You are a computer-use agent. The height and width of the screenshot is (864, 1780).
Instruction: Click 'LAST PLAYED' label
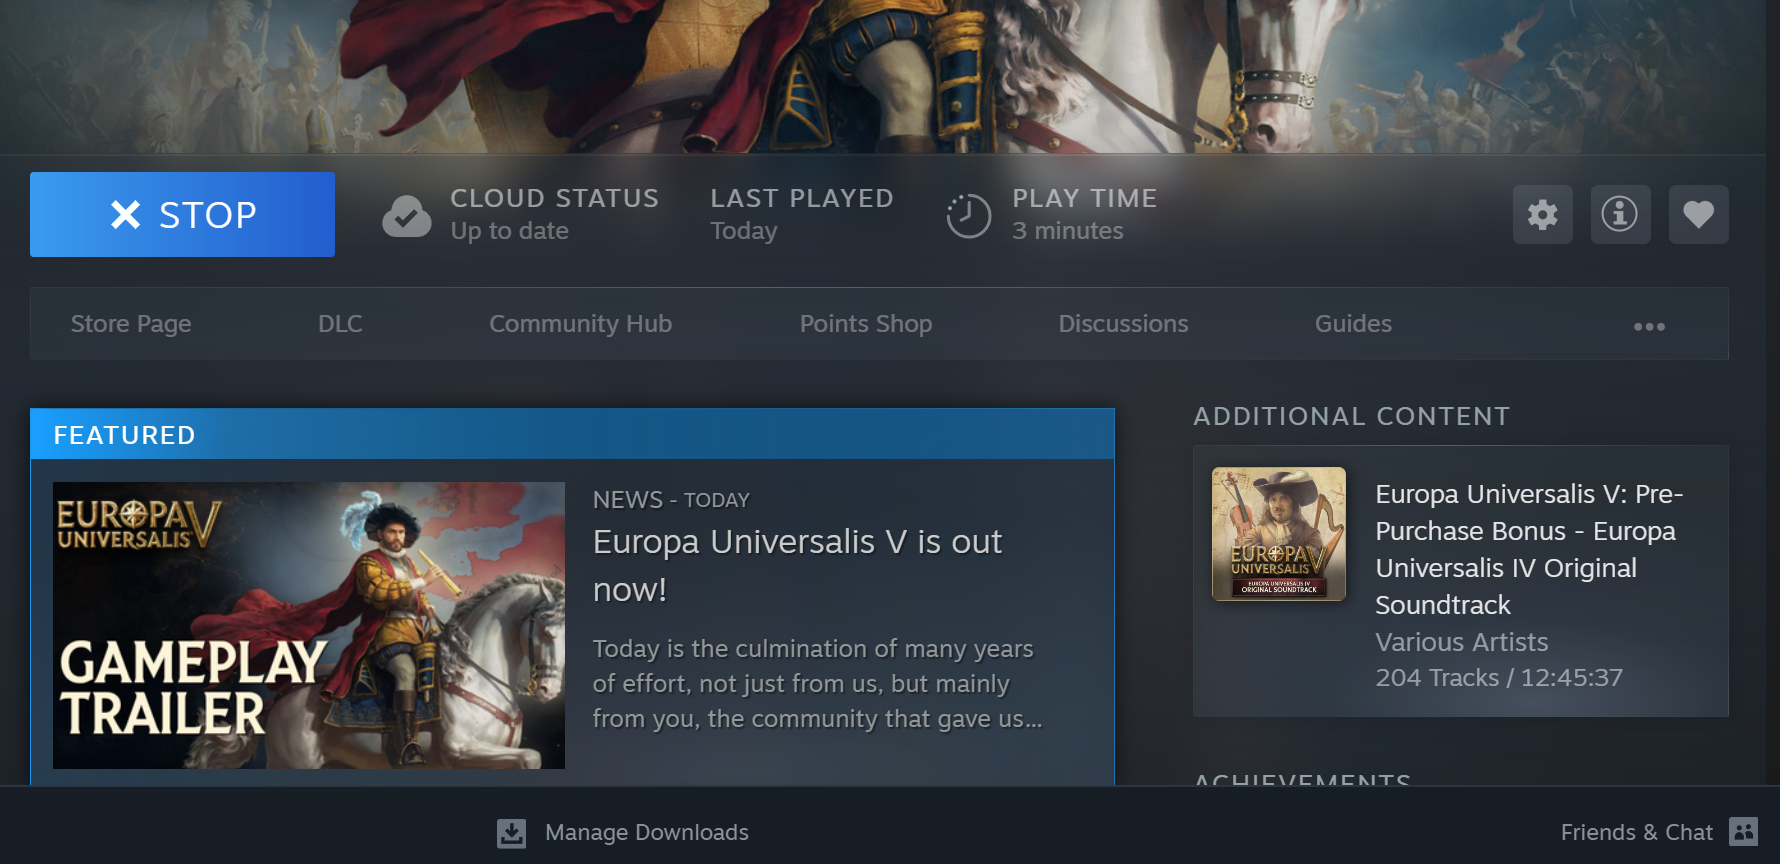(801, 198)
